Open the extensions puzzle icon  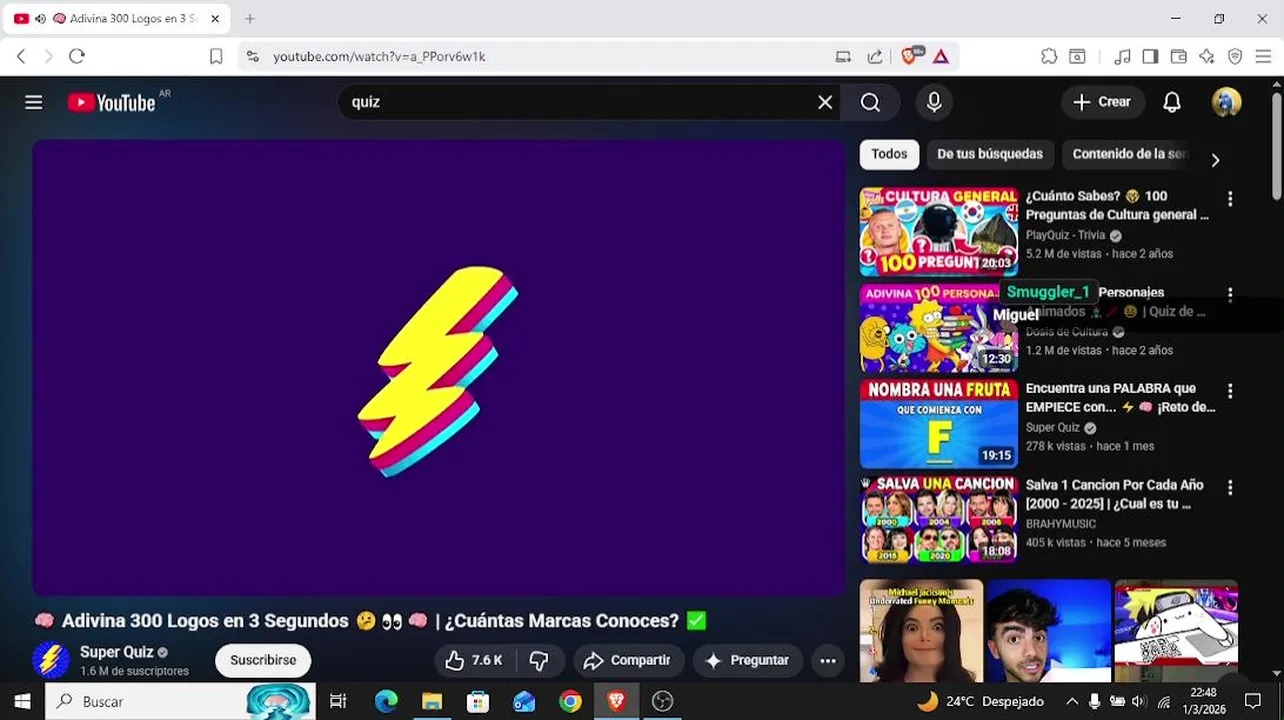coord(1049,56)
